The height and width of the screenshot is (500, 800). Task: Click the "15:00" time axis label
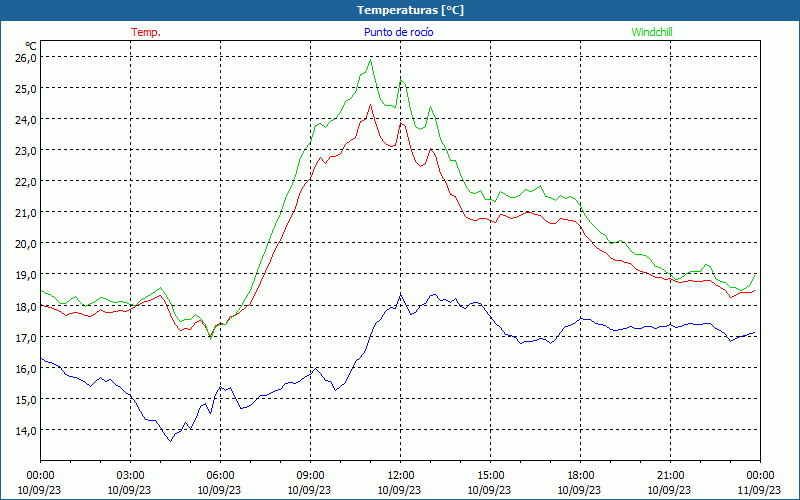click(490, 476)
